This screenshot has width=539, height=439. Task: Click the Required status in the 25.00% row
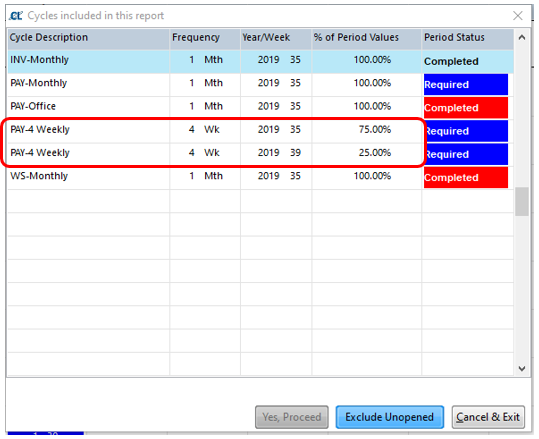(465, 154)
